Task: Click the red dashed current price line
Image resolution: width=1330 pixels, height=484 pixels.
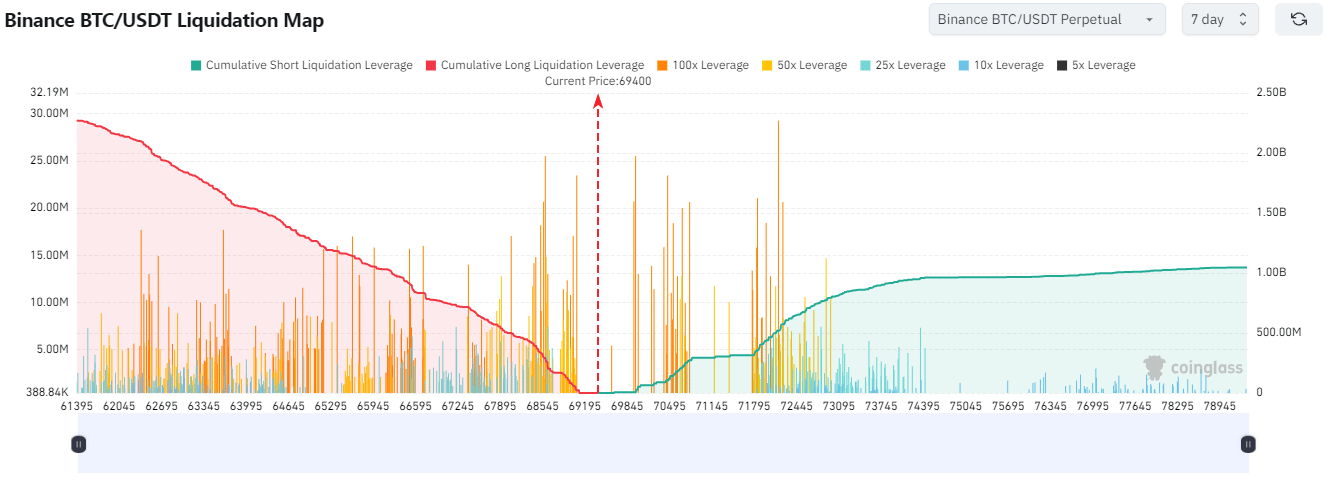Action: (x=598, y=245)
